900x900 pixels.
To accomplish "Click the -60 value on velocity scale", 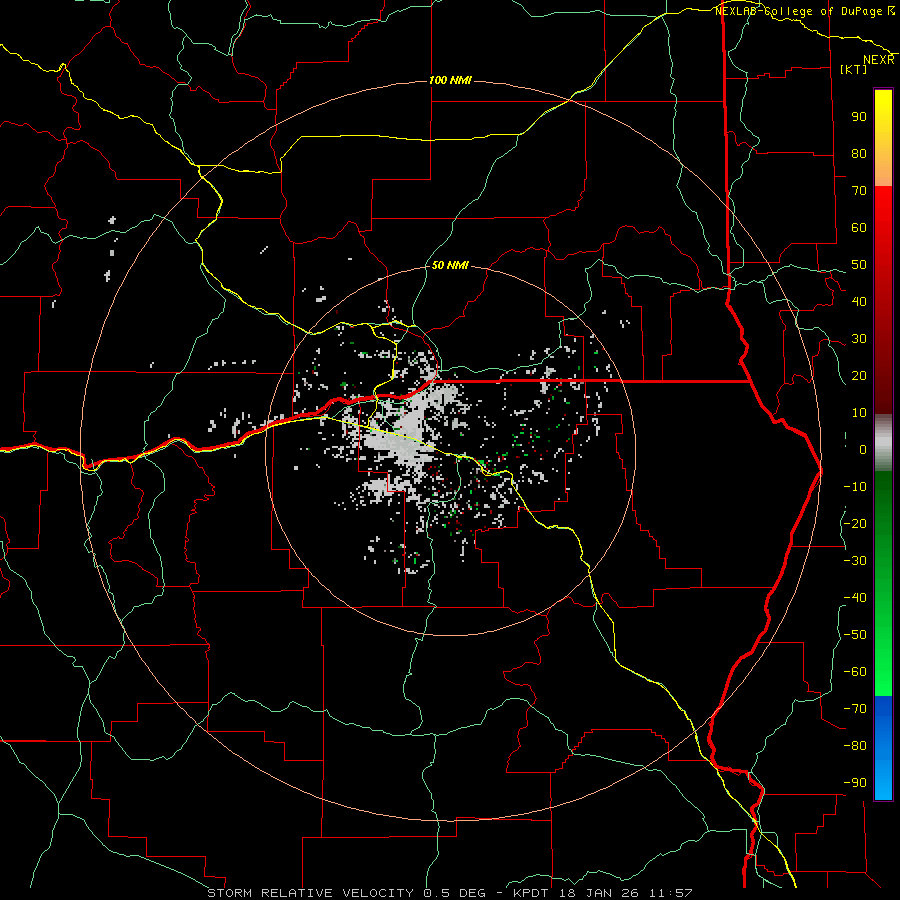I will 855,672.
